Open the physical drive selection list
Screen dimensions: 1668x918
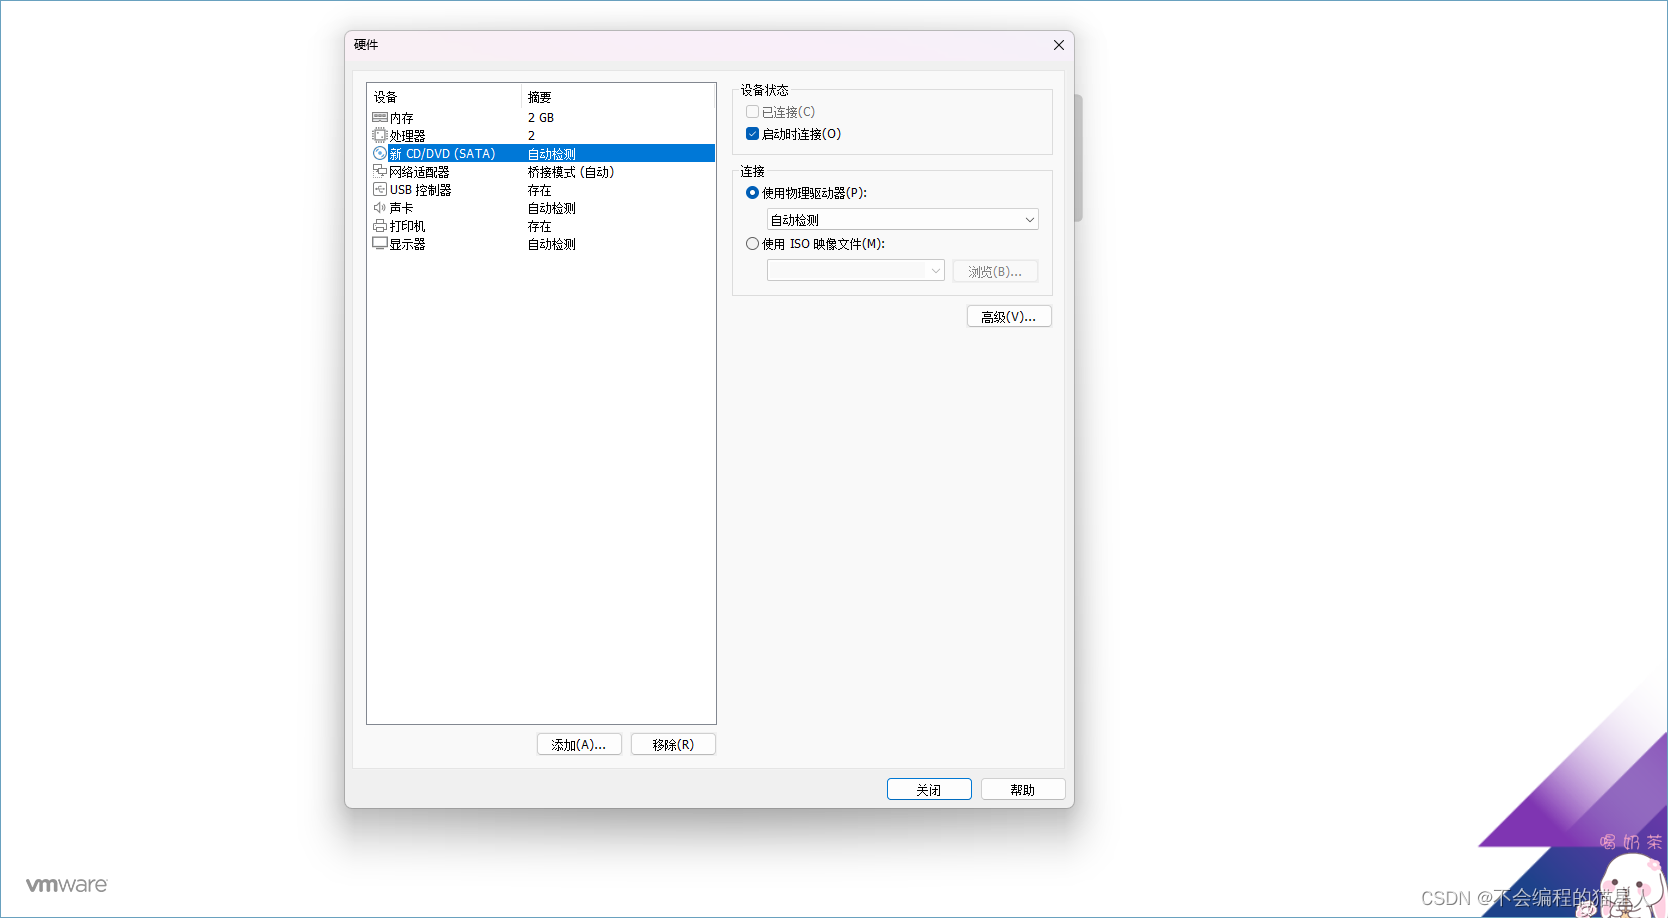tap(1029, 219)
